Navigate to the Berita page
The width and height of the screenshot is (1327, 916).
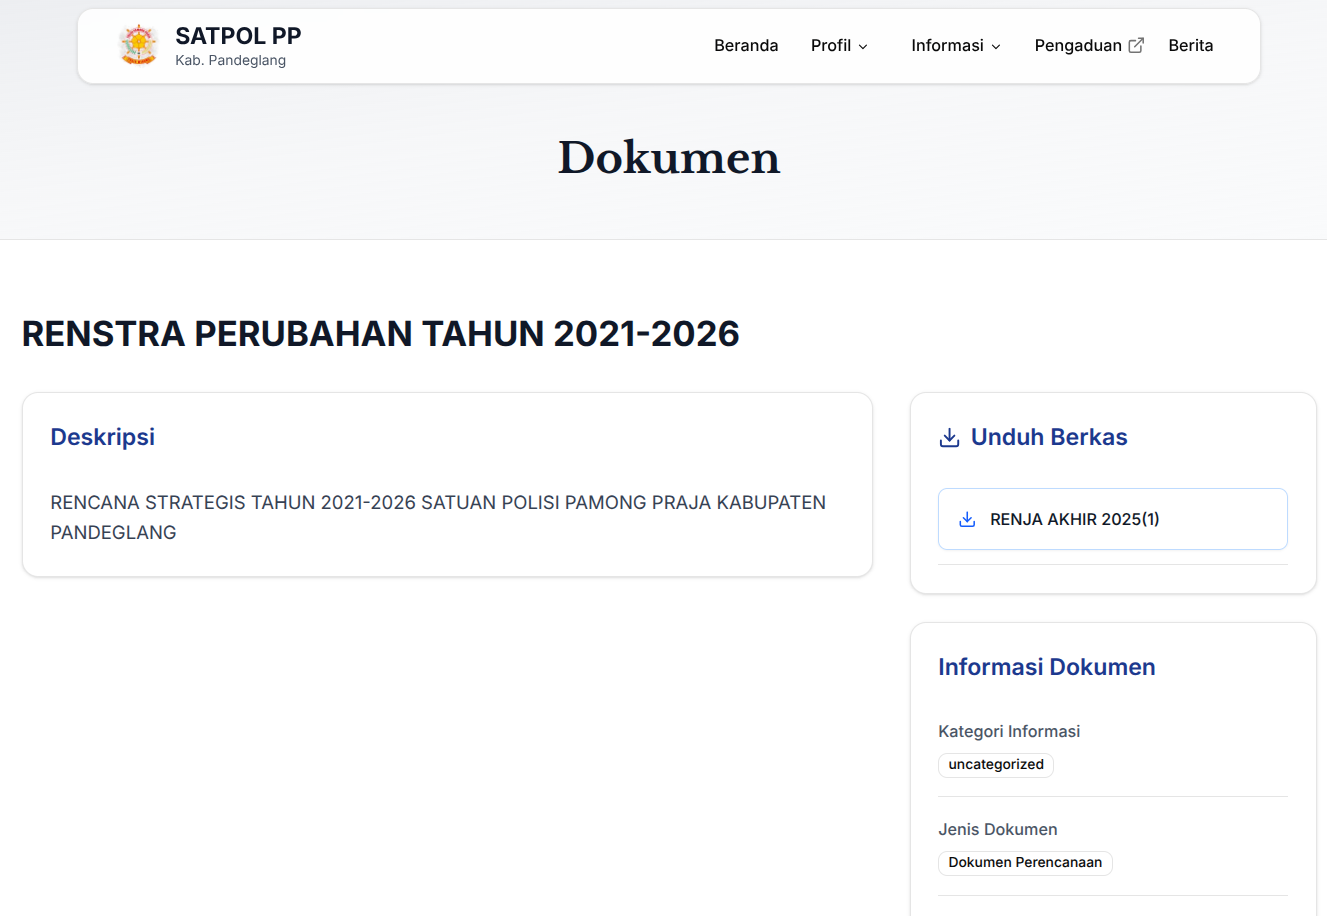(1190, 46)
